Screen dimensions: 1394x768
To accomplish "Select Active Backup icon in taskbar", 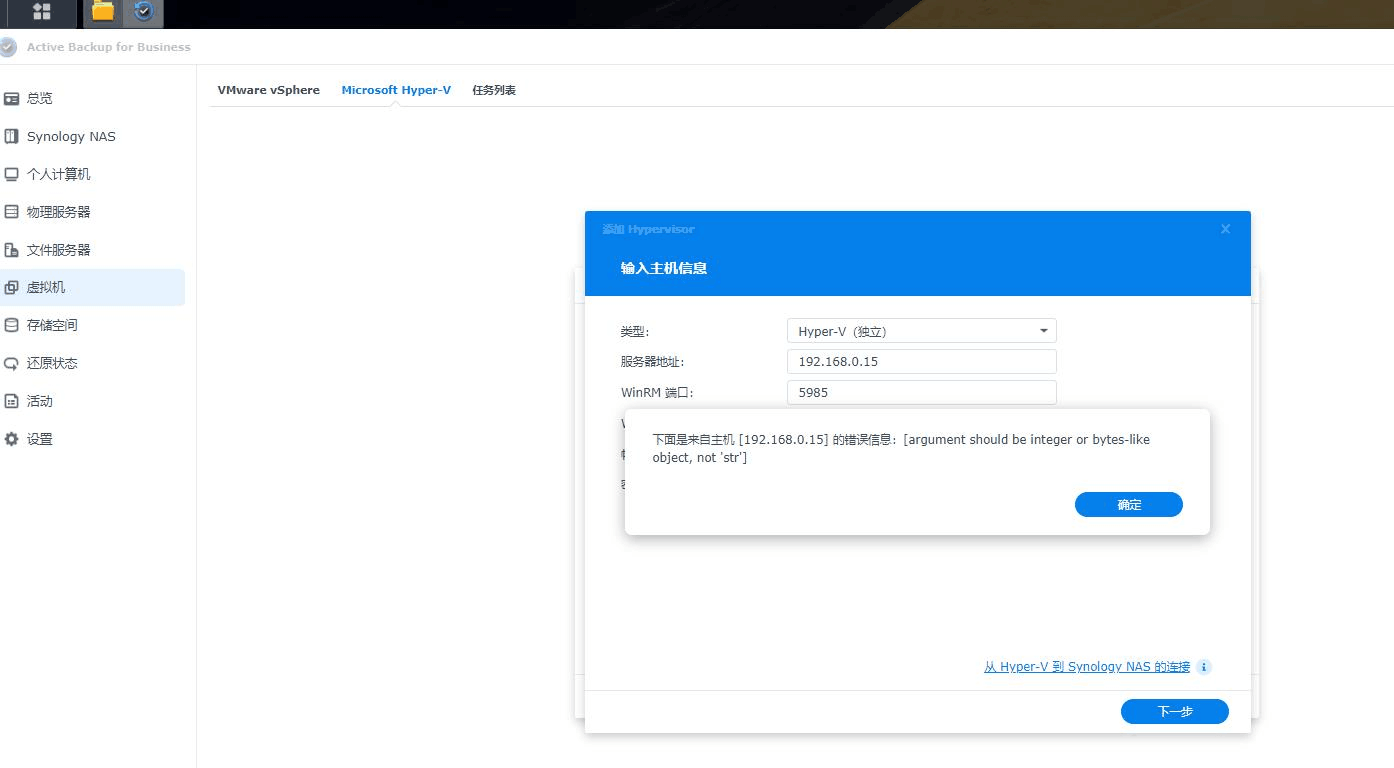I will pyautogui.click(x=143, y=11).
